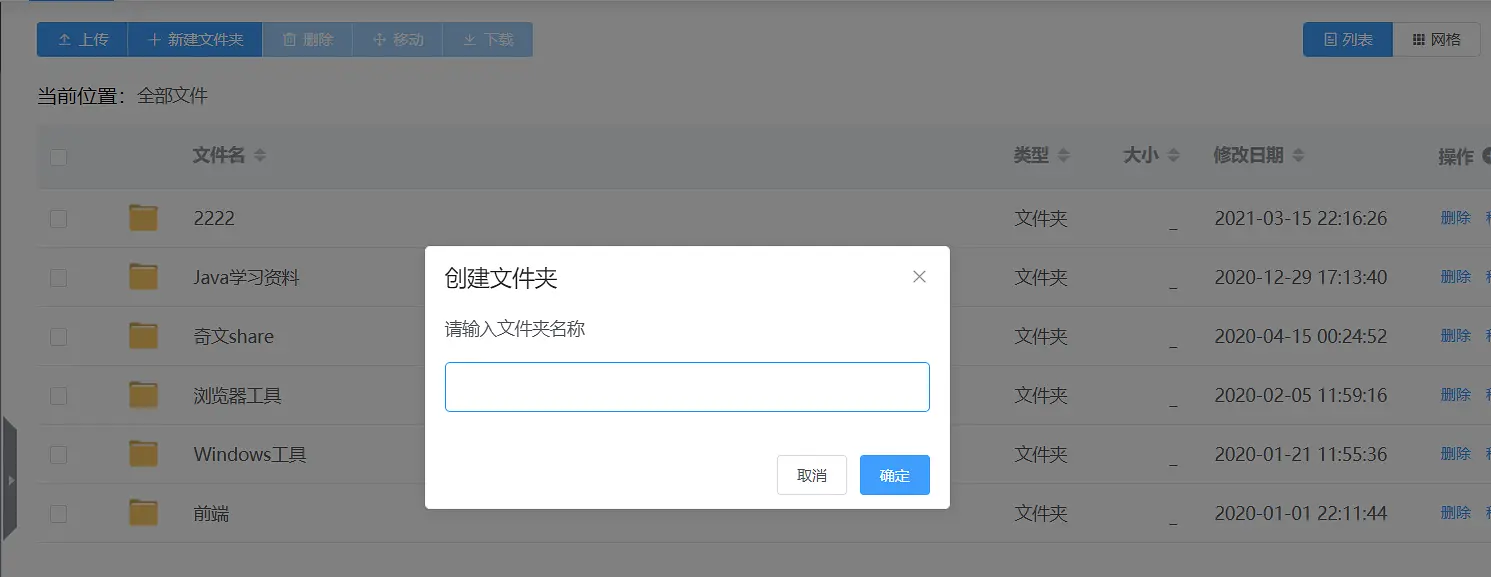This screenshot has height=577, width=1491.
Task: Click the folder icon beside 前端
Action: 143,512
